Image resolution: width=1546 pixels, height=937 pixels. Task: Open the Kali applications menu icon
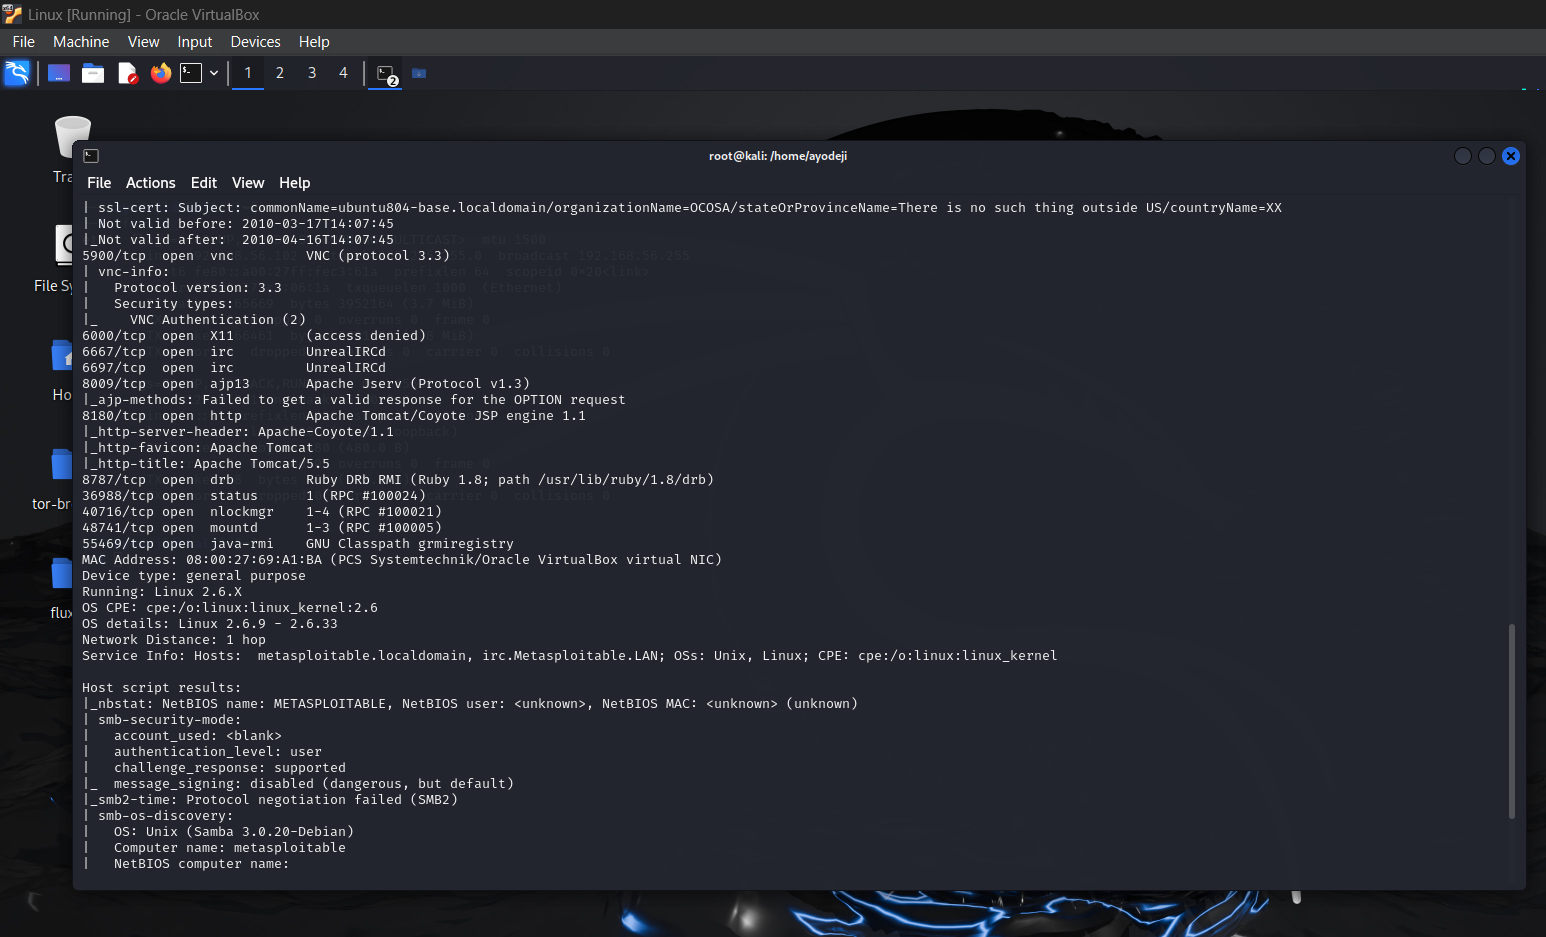[x=17, y=73]
